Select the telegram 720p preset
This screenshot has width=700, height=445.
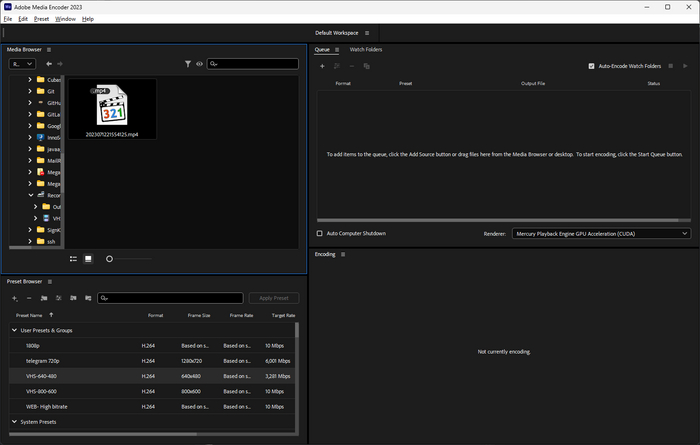pos(46,360)
